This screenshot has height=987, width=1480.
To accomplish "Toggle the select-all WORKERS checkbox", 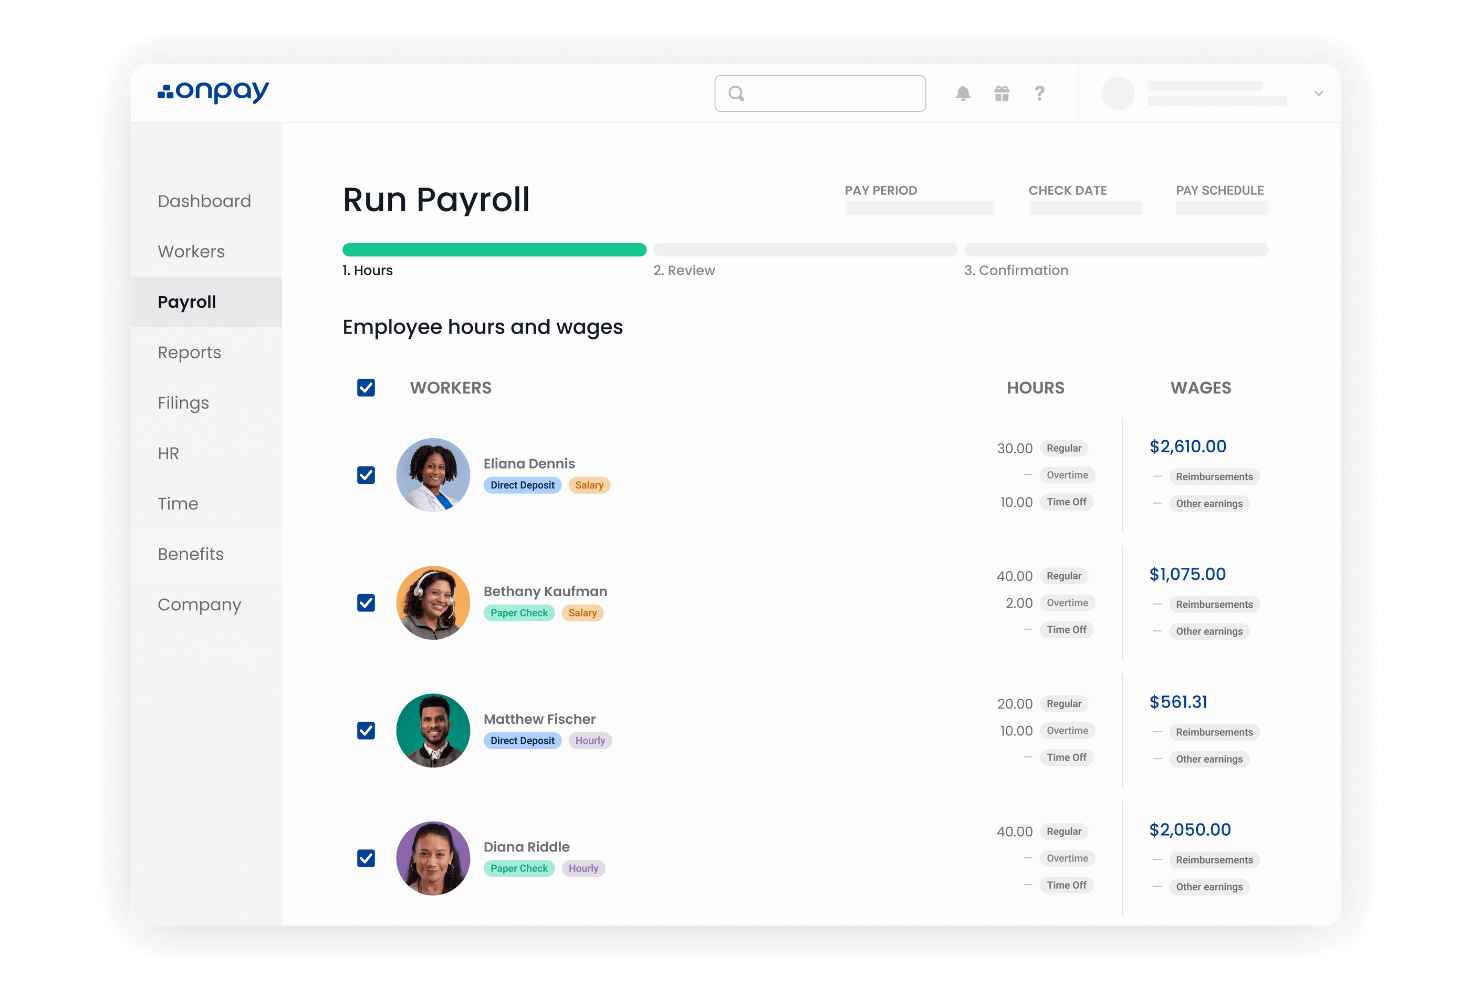I will [x=366, y=387].
